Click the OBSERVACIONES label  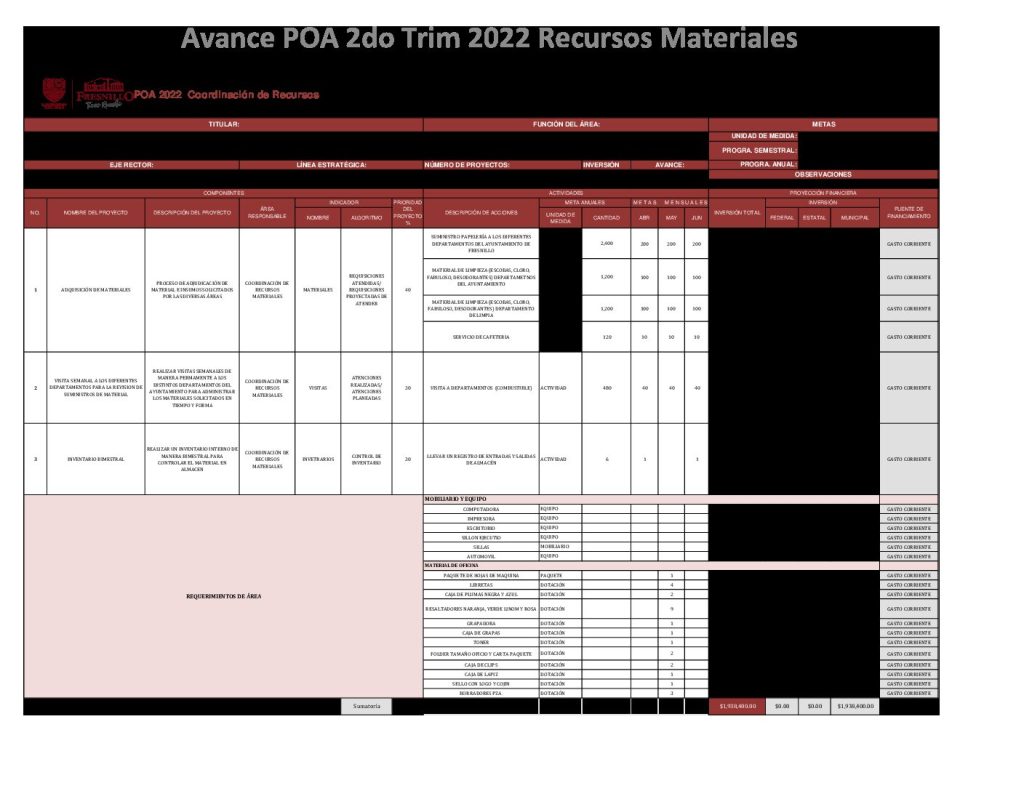coord(823,174)
